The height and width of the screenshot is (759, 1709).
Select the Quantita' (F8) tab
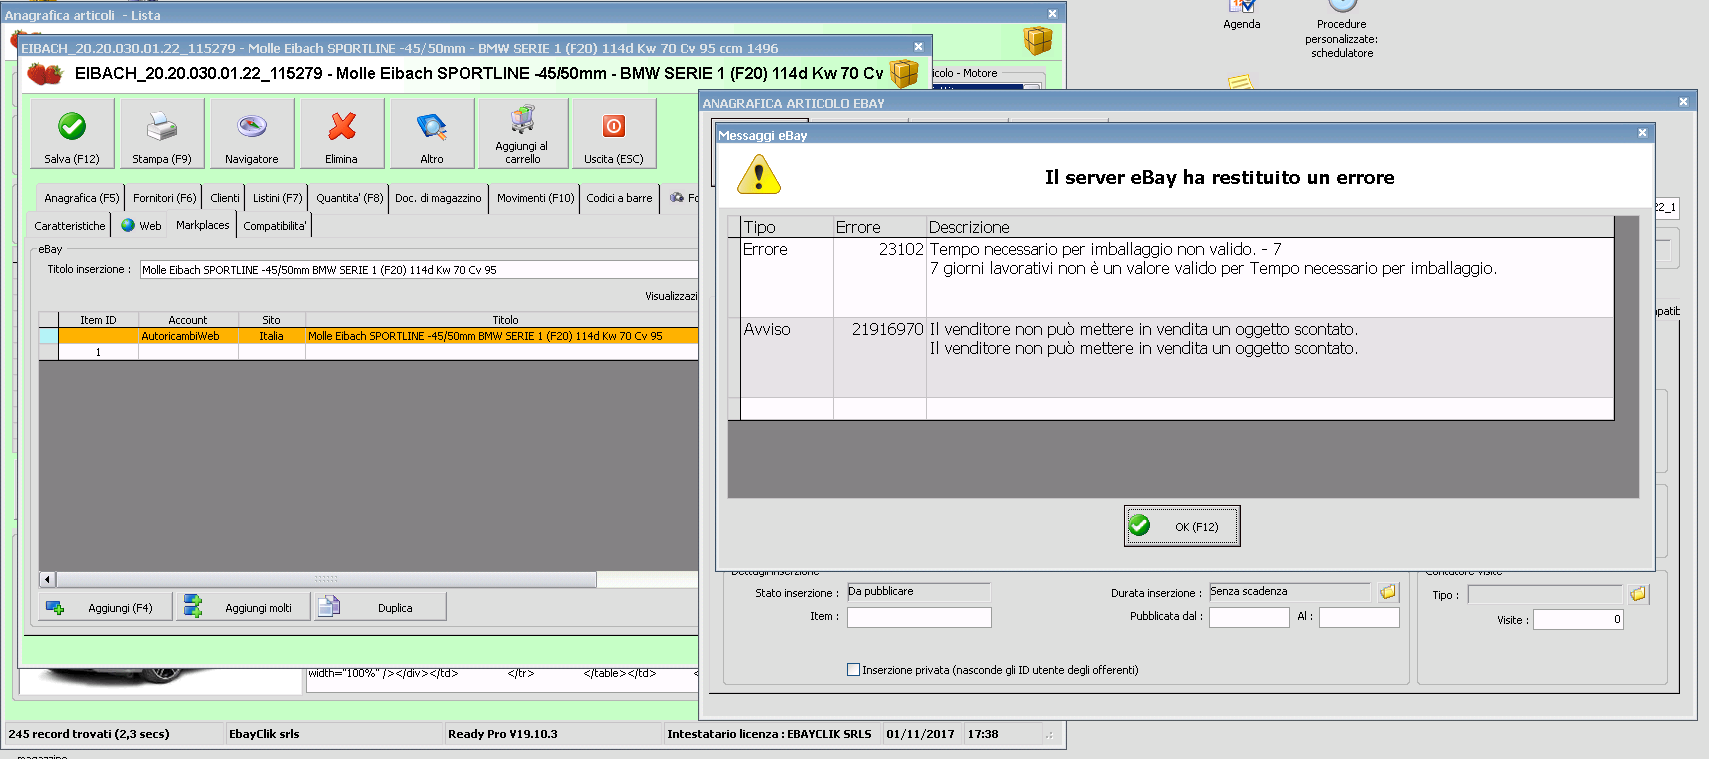click(x=349, y=198)
